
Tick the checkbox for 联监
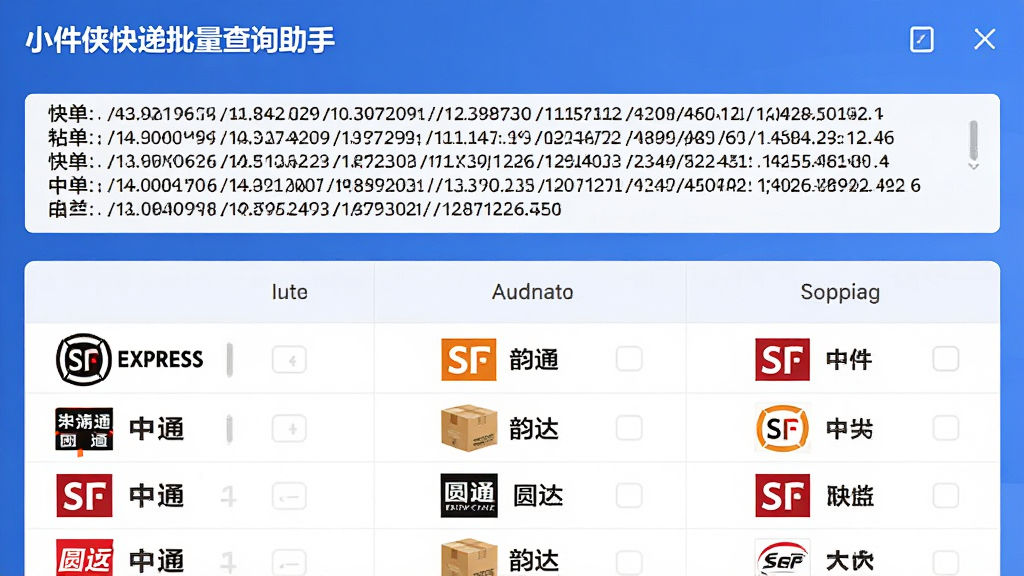(946, 495)
